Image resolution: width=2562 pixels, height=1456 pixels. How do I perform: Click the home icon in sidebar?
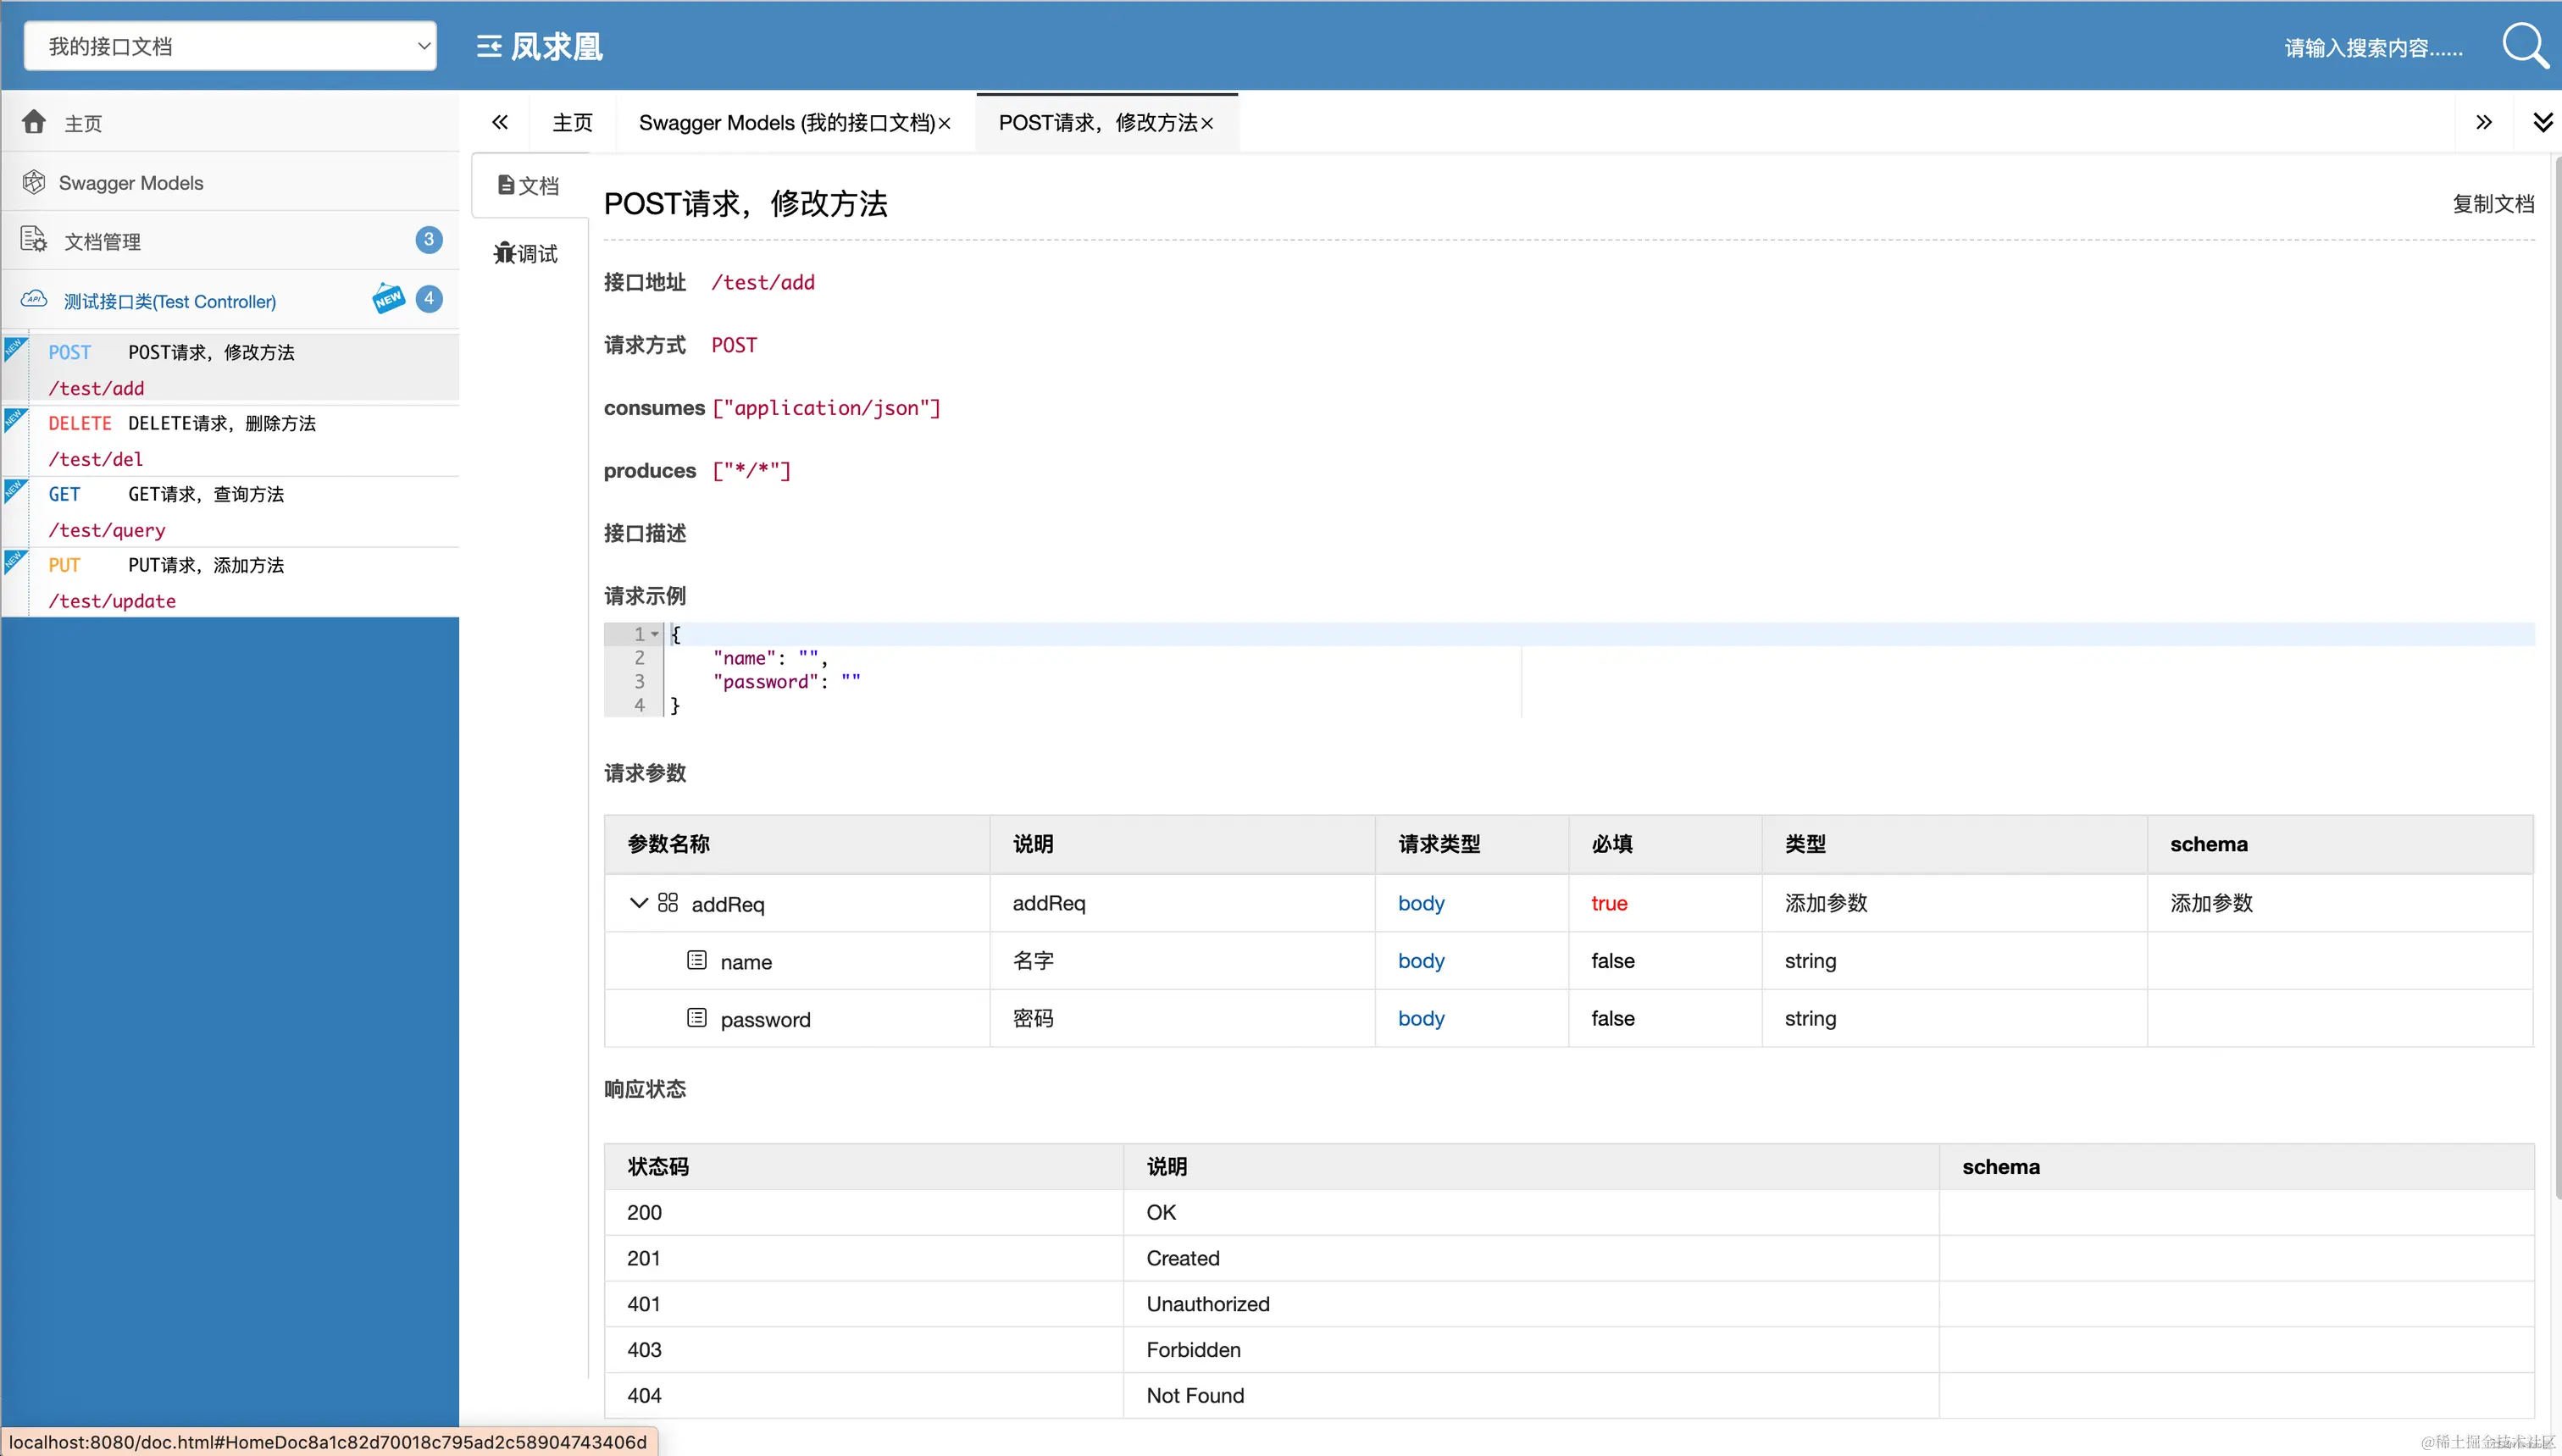coord(34,122)
